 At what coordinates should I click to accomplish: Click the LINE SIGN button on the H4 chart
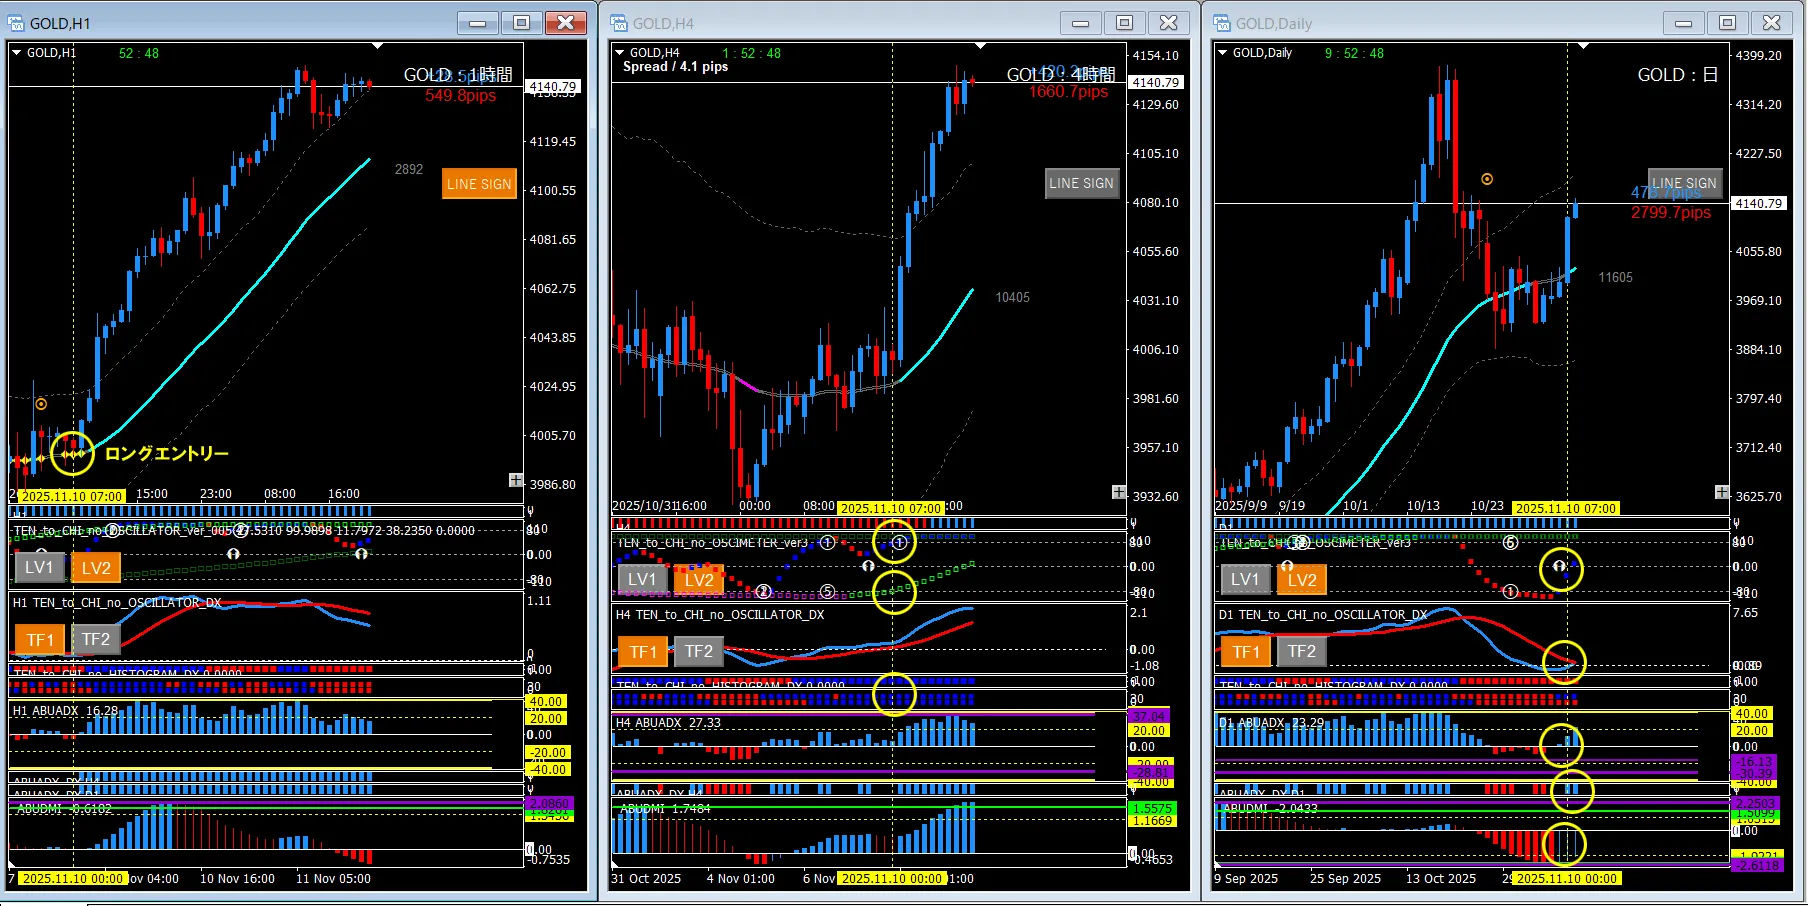(x=1081, y=183)
